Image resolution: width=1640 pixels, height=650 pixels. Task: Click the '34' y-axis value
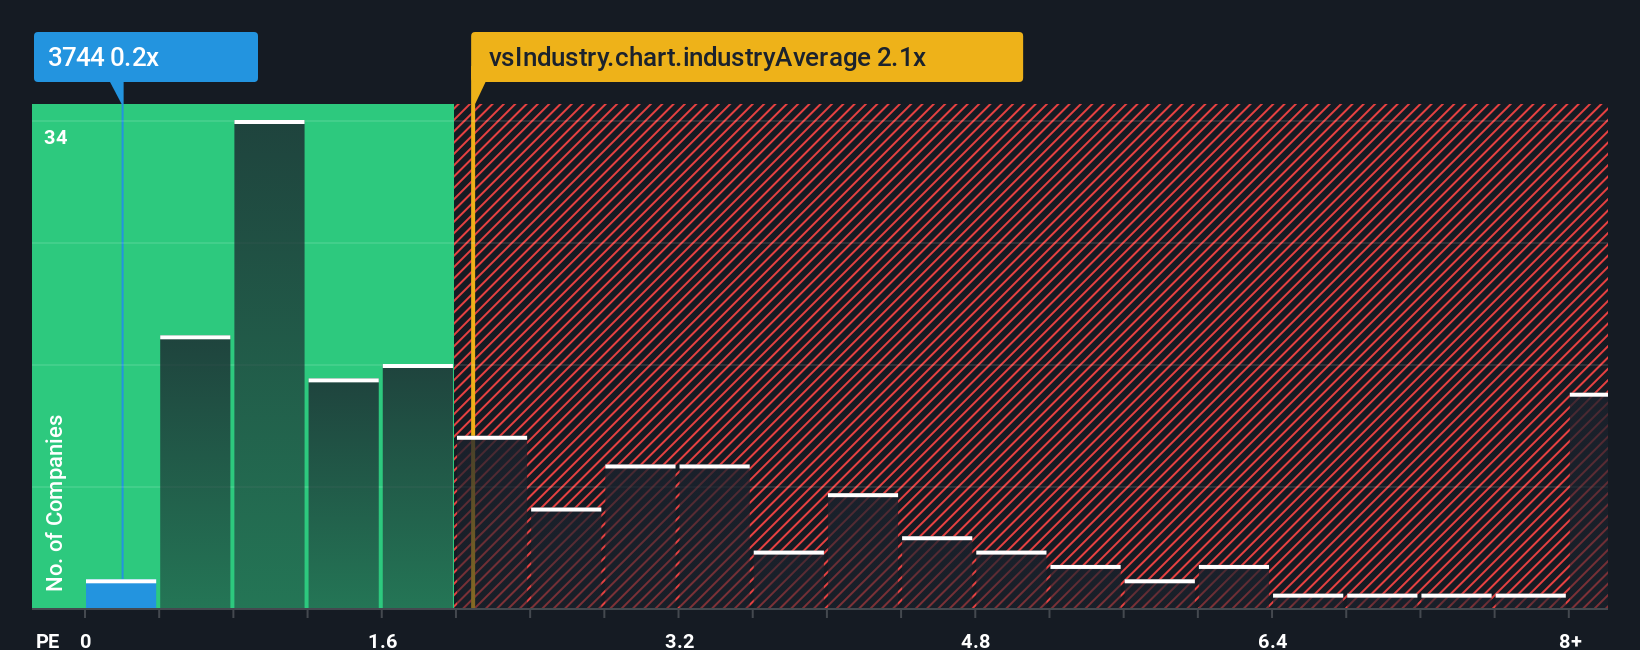coord(56,138)
